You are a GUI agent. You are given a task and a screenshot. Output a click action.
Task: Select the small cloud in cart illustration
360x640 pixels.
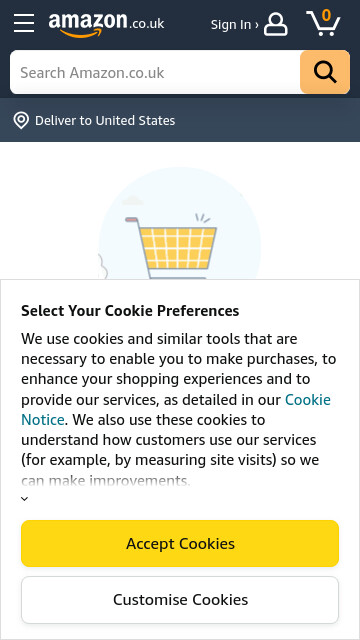[x=133, y=200]
